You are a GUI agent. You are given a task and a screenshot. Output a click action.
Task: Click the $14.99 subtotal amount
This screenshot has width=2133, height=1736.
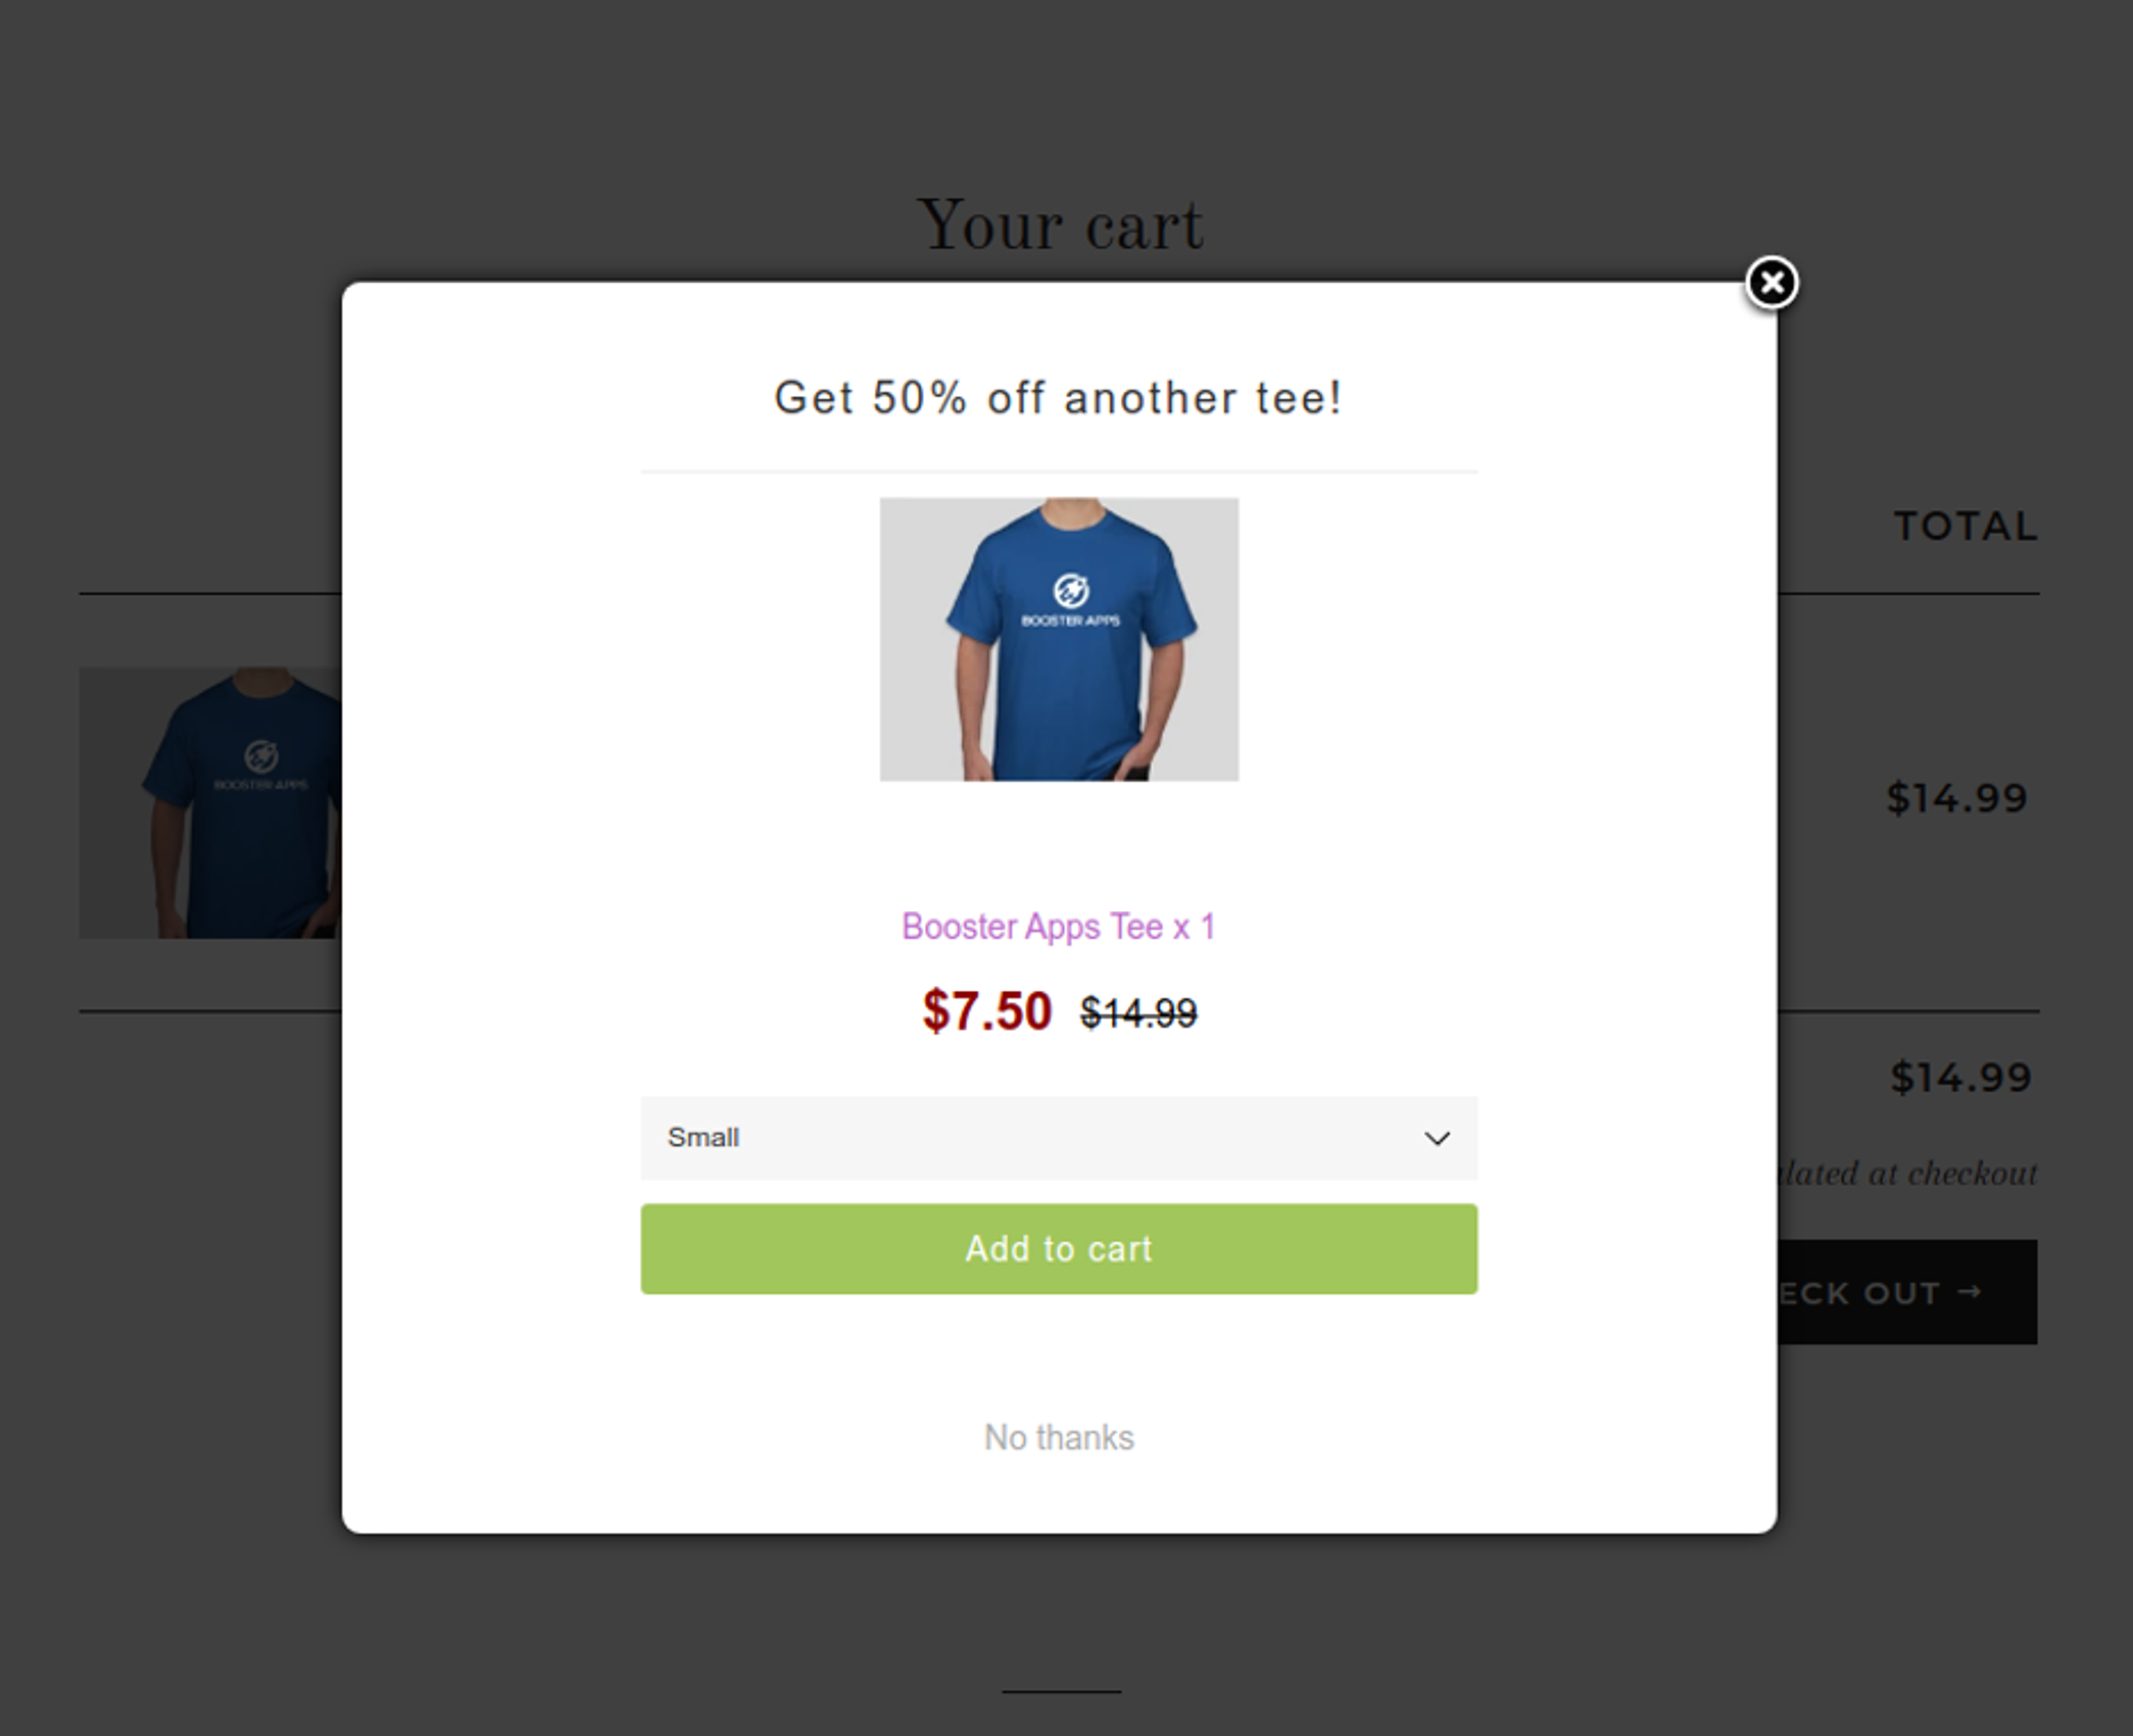tap(1960, 1078)
